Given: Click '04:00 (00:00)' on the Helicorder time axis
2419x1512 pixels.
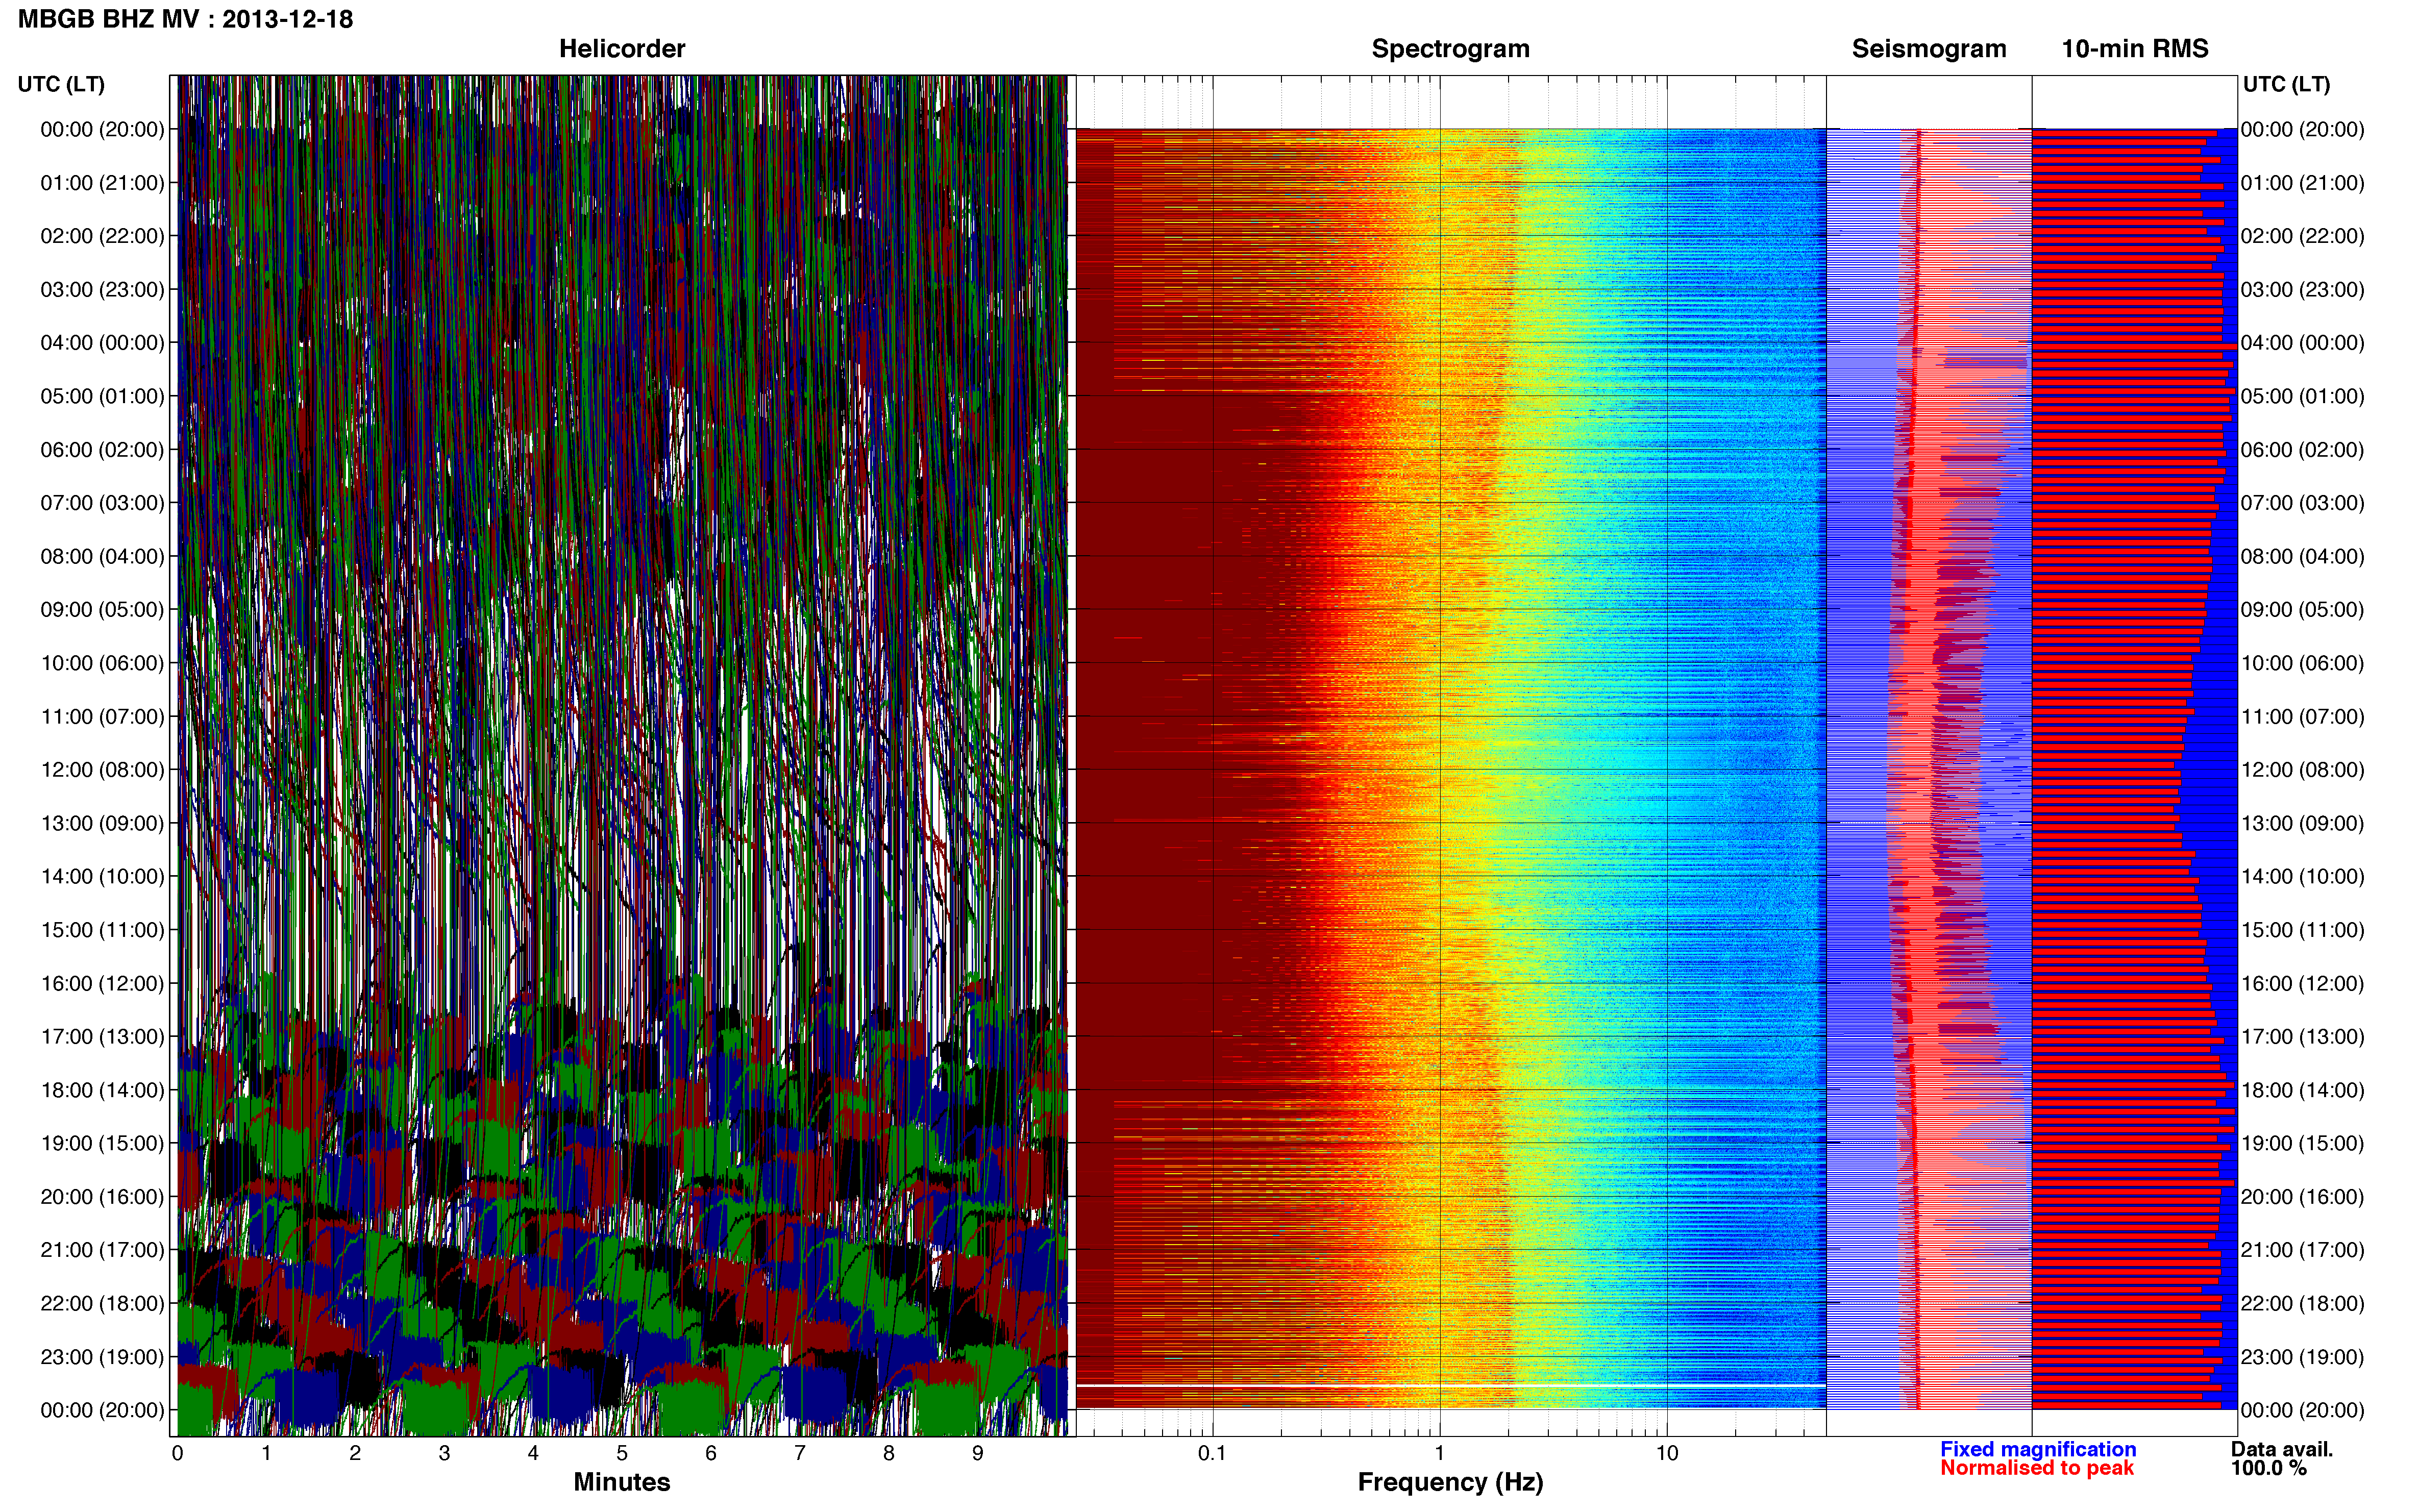Looking at the screenshot, I should [x=102, y=343].
